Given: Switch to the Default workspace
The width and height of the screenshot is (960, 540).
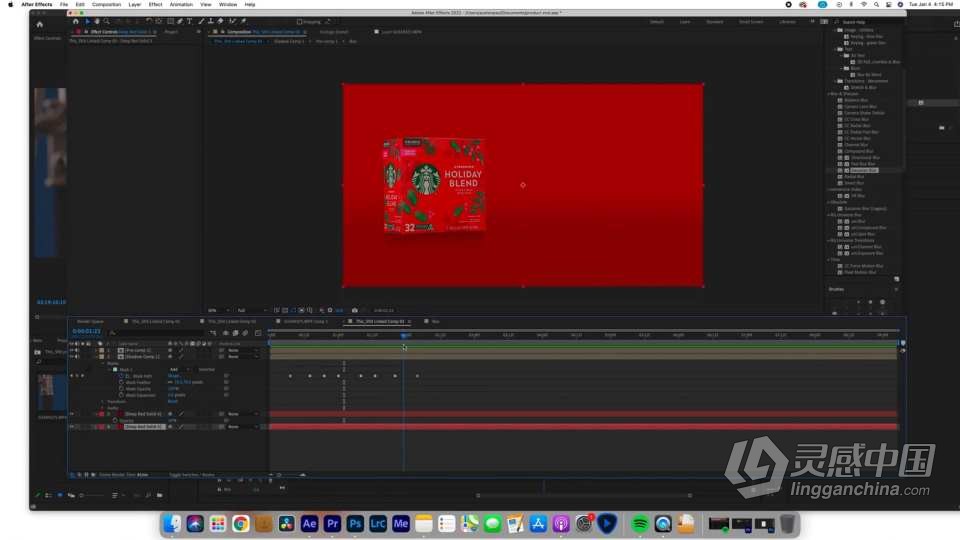Looking at the screenshot, I should point(657,22).
